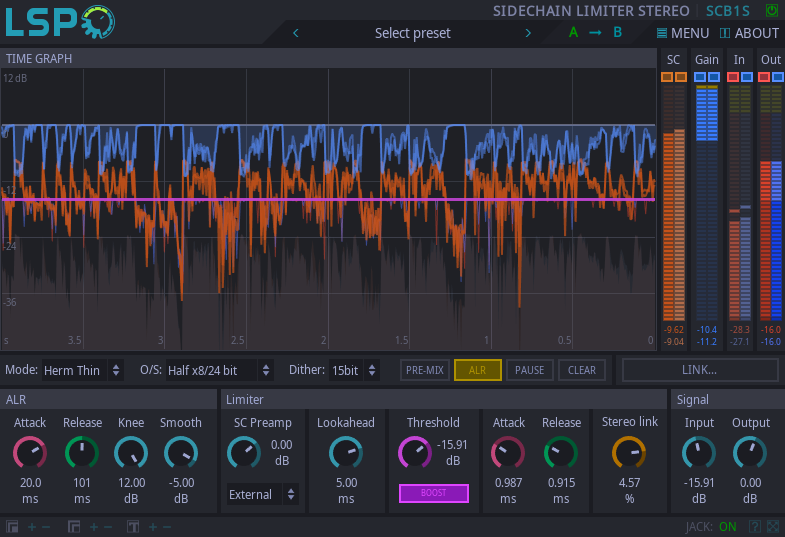
Task: Go to next preset with right arrow
Action: tap(528, 33)
